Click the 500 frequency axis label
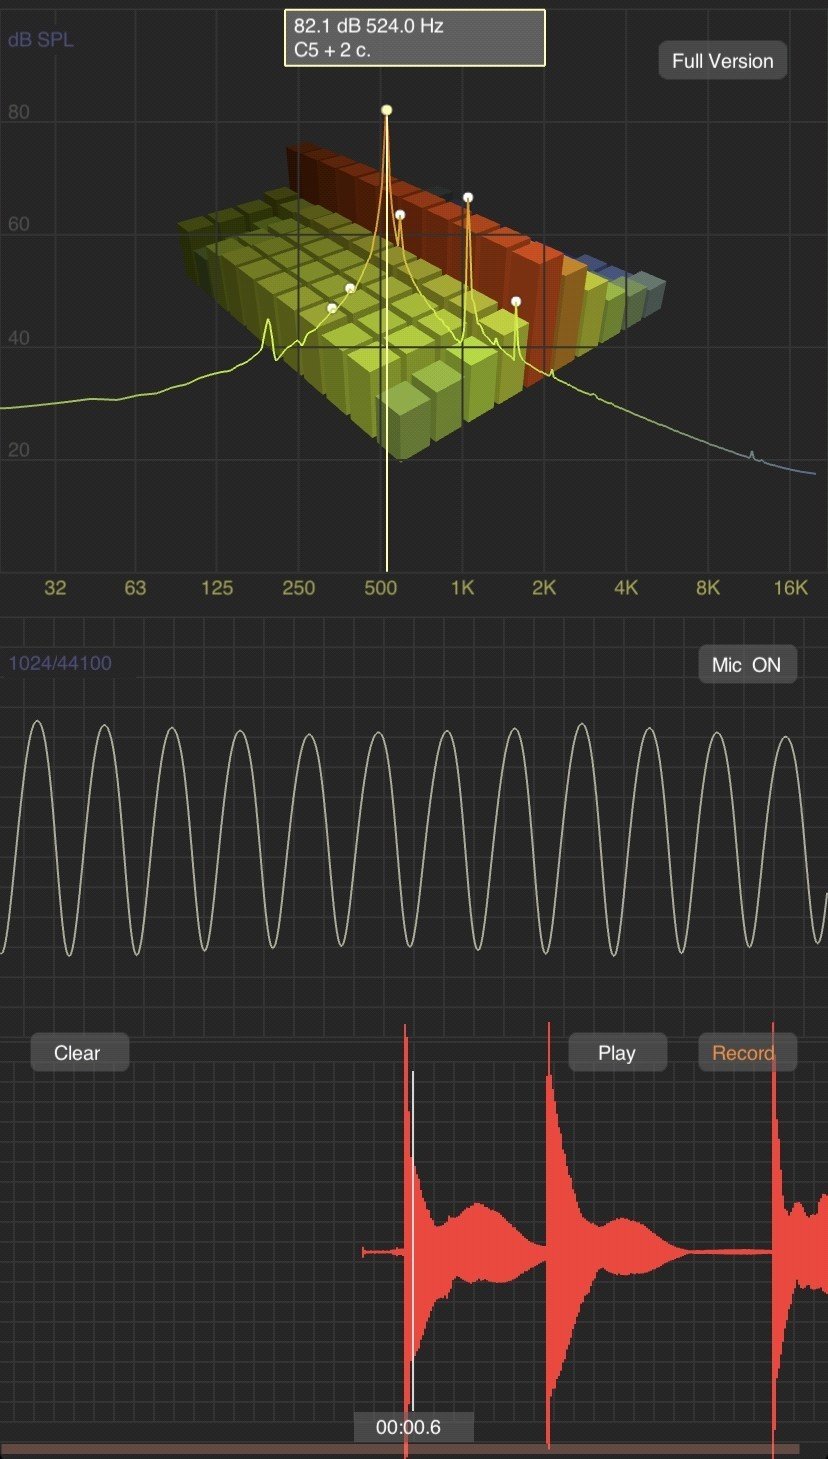 [x=380, y=588]
